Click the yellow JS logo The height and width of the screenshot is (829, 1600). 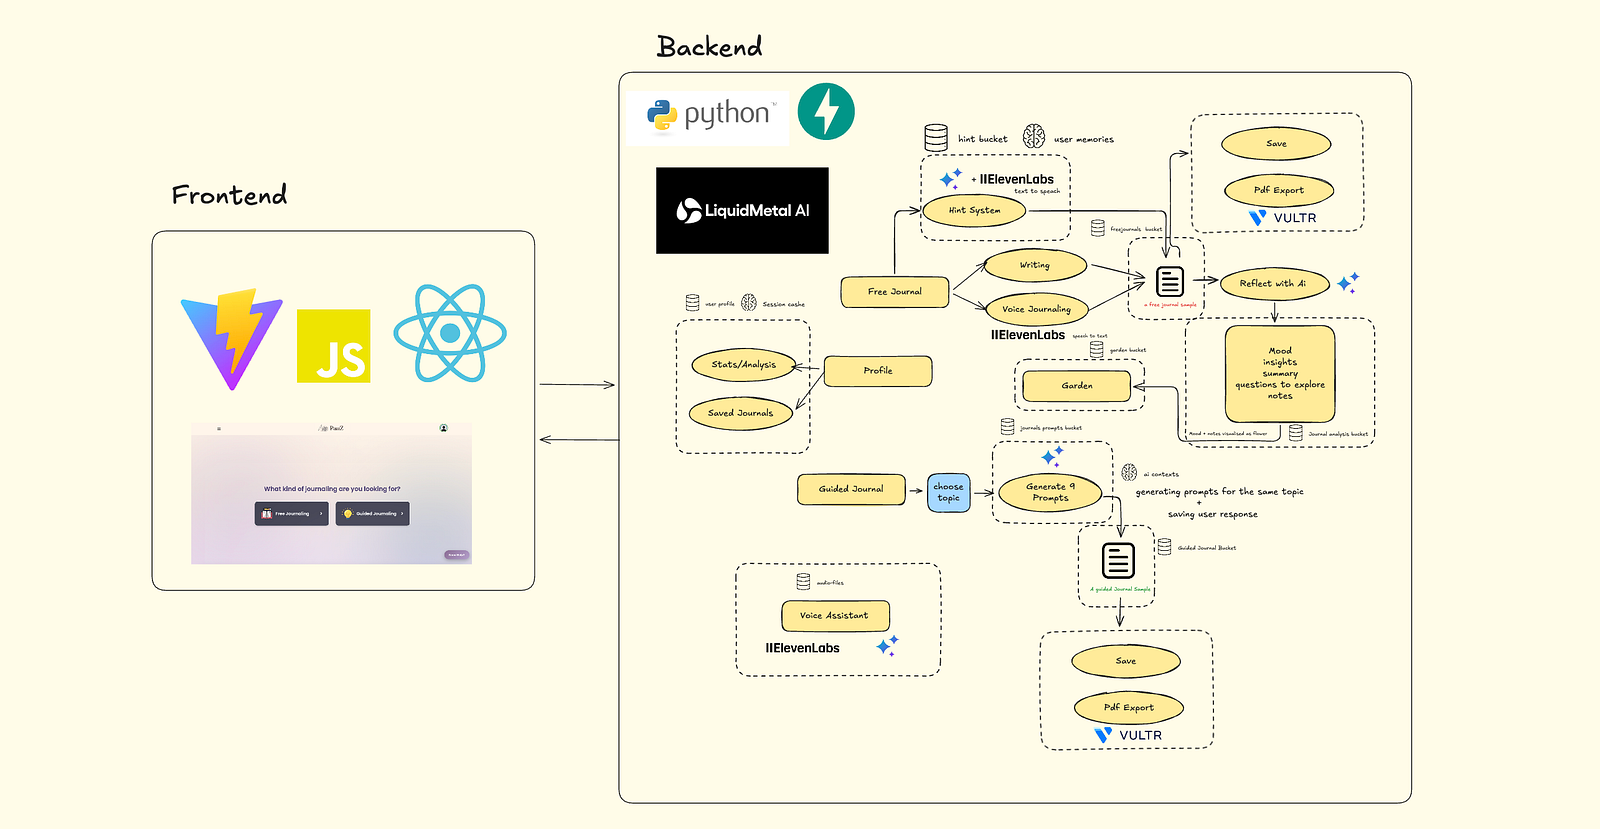334,346
